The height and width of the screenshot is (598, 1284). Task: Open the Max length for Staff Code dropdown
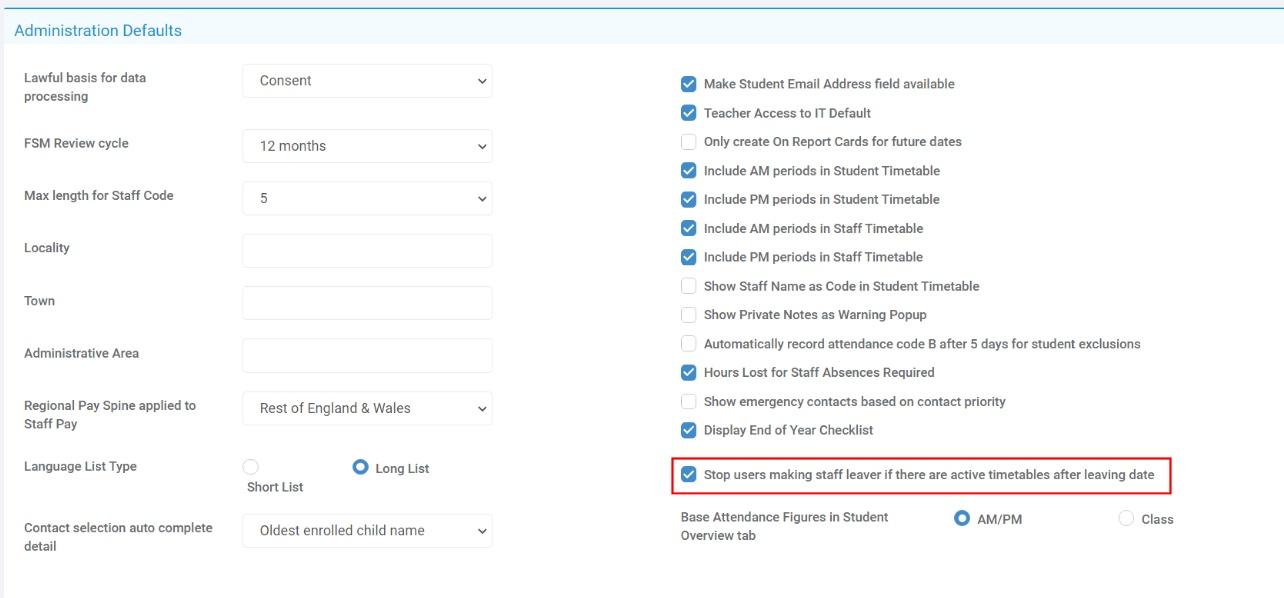click(367, 198)
